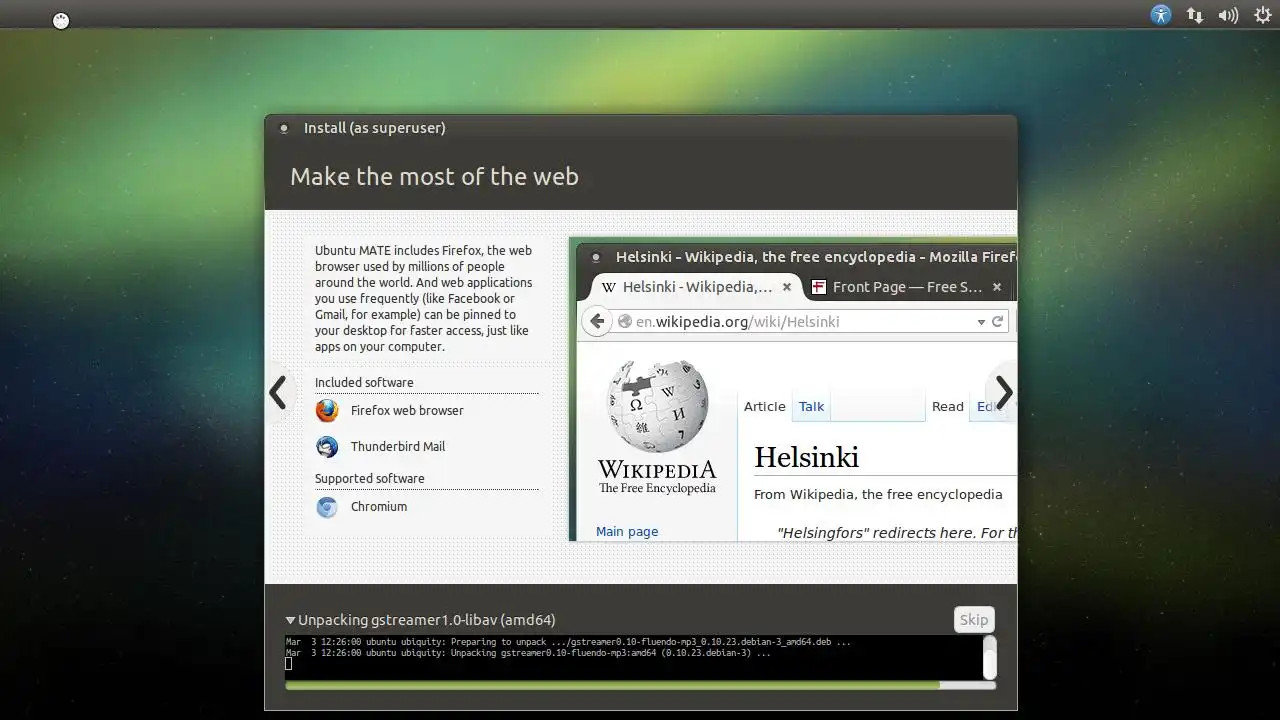Image resolution: width=1280 pixels, height=720 pixels.
Task: Click 'From Wikipedia, the free encyclopedia' text
Action: 878,494
